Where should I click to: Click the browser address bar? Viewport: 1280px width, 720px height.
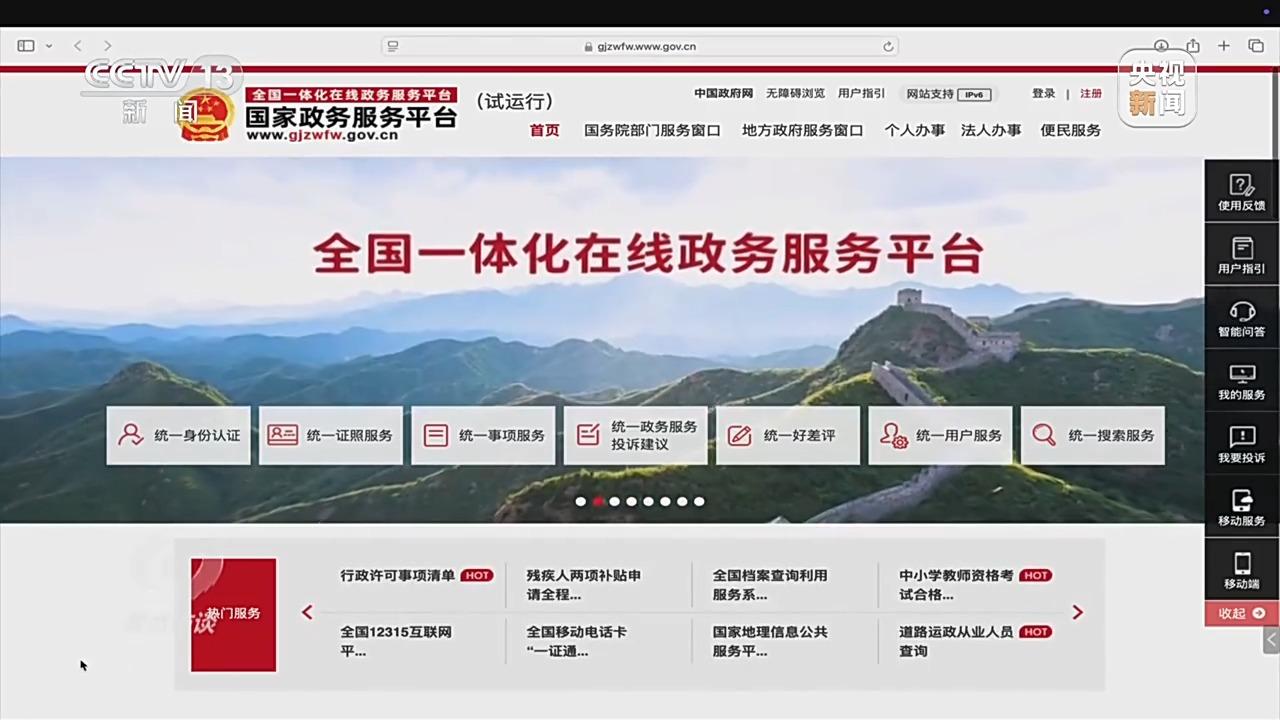pyautogui.click(x=640, y=46)
